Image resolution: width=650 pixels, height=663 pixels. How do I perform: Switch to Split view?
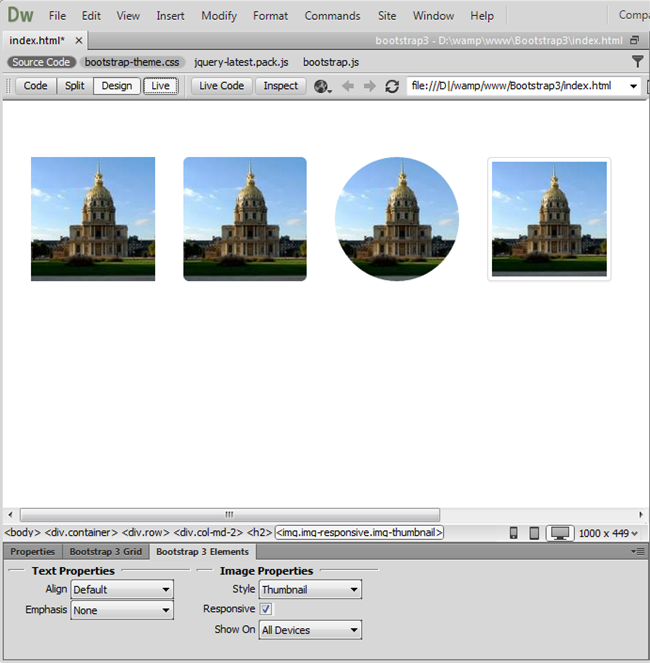[x=74, y=86]
